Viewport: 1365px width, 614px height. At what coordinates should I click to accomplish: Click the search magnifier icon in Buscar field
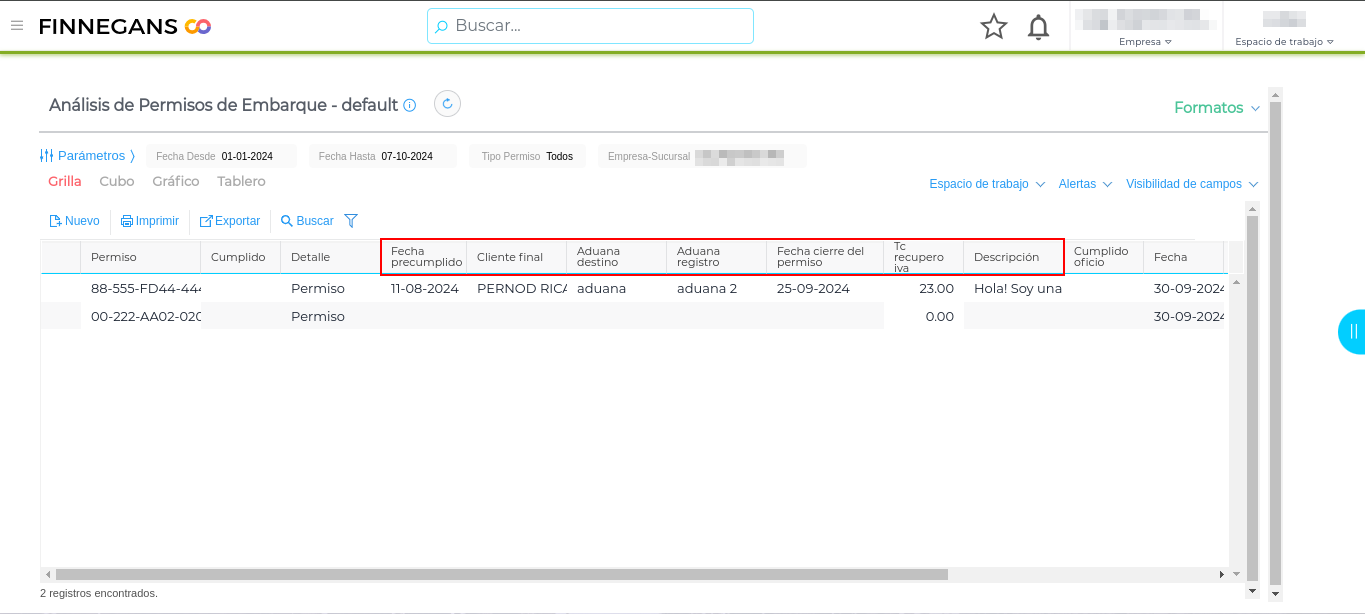(441, 27)
